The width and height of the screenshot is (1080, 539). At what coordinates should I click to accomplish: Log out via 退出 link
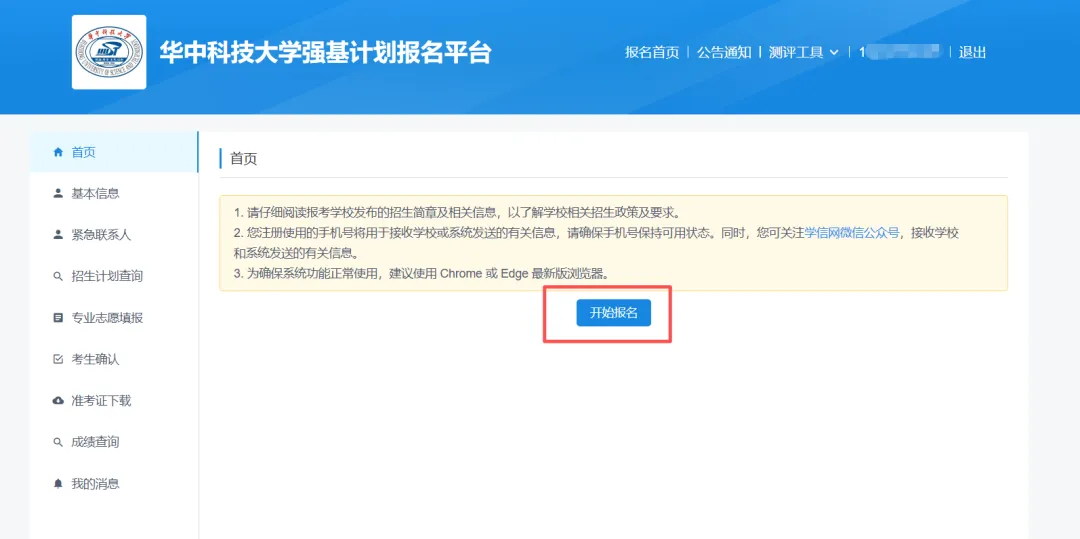coord(972,52)
